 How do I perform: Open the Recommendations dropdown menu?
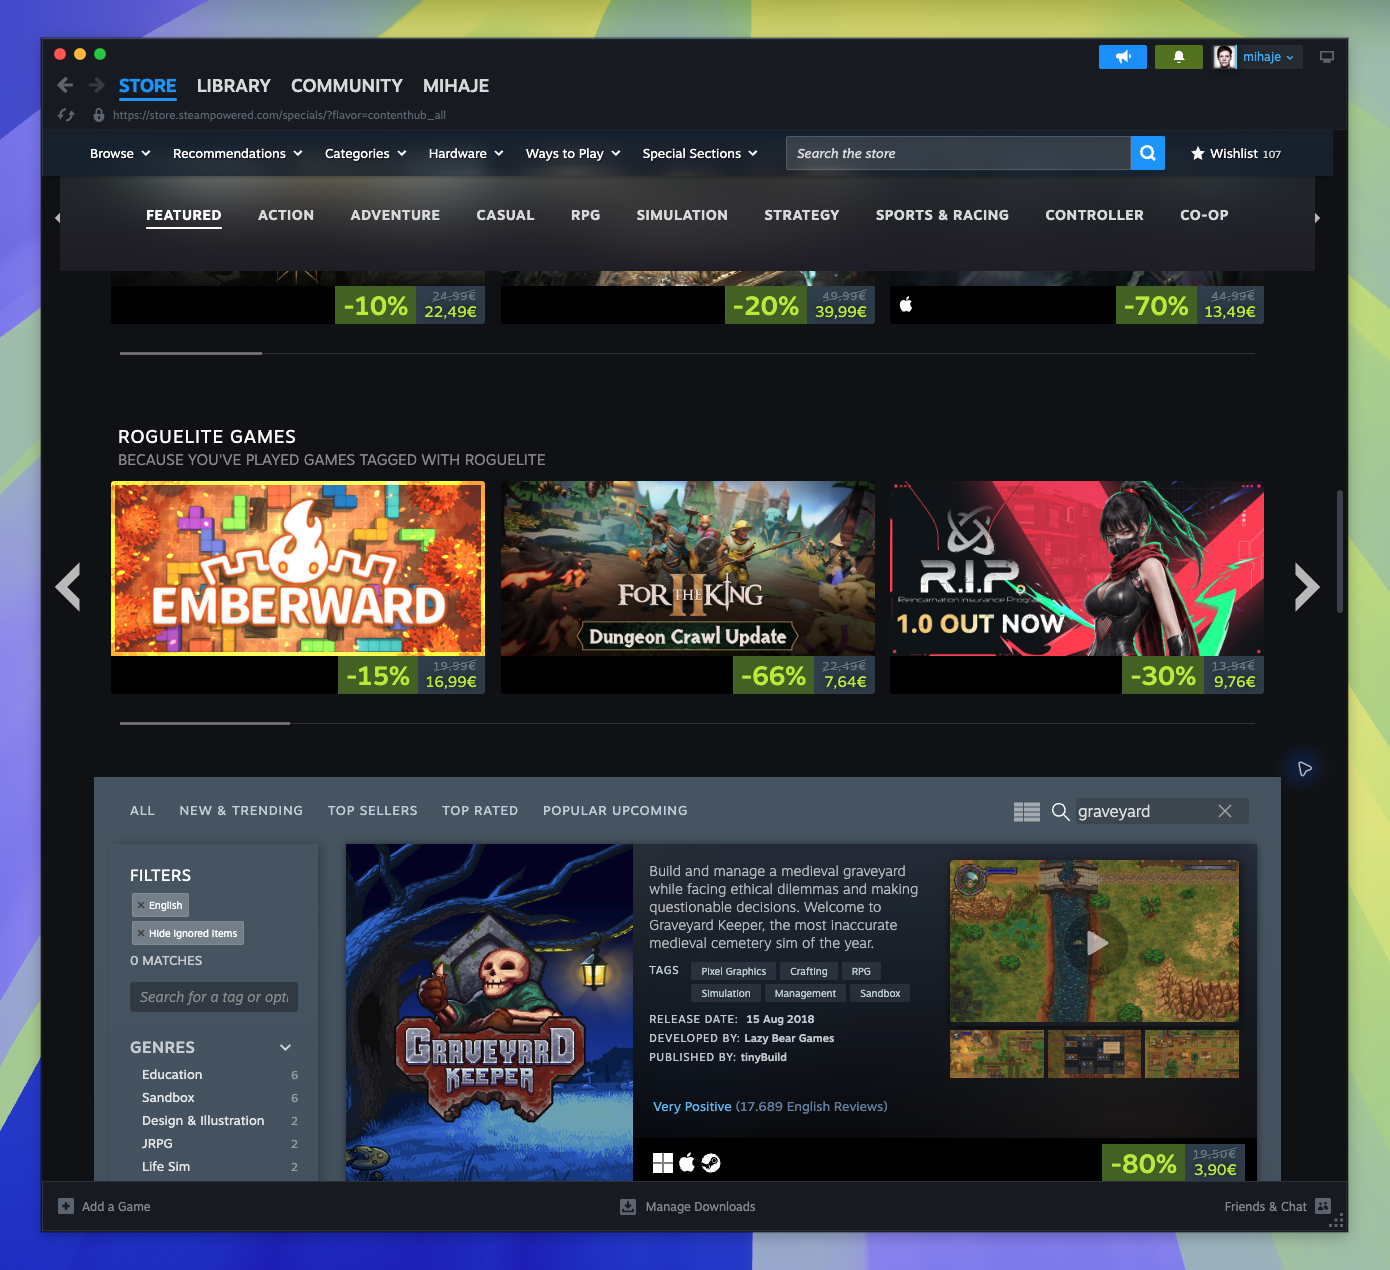pos(238,153)
